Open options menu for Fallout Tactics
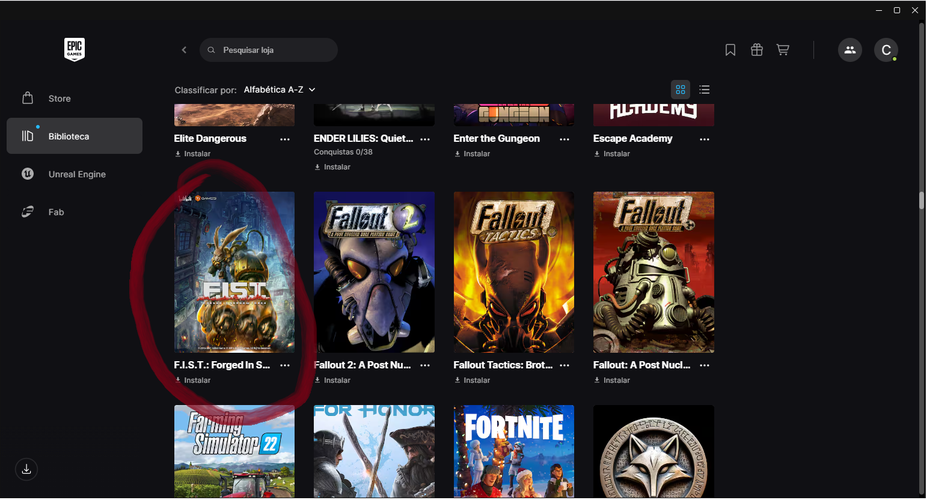This screenshot has width=927, height=500. (x=565, y=366)
